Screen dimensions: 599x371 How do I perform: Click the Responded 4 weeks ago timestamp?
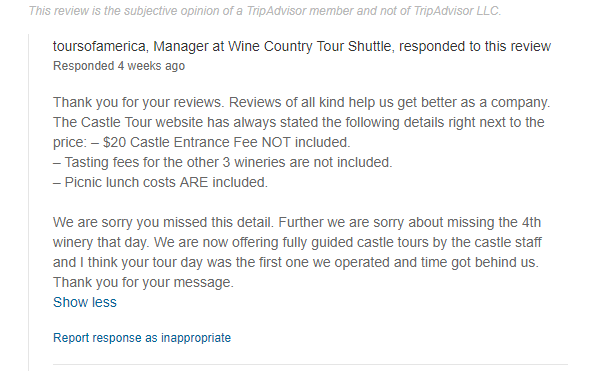pyautogui.click(x=119, y=66)
